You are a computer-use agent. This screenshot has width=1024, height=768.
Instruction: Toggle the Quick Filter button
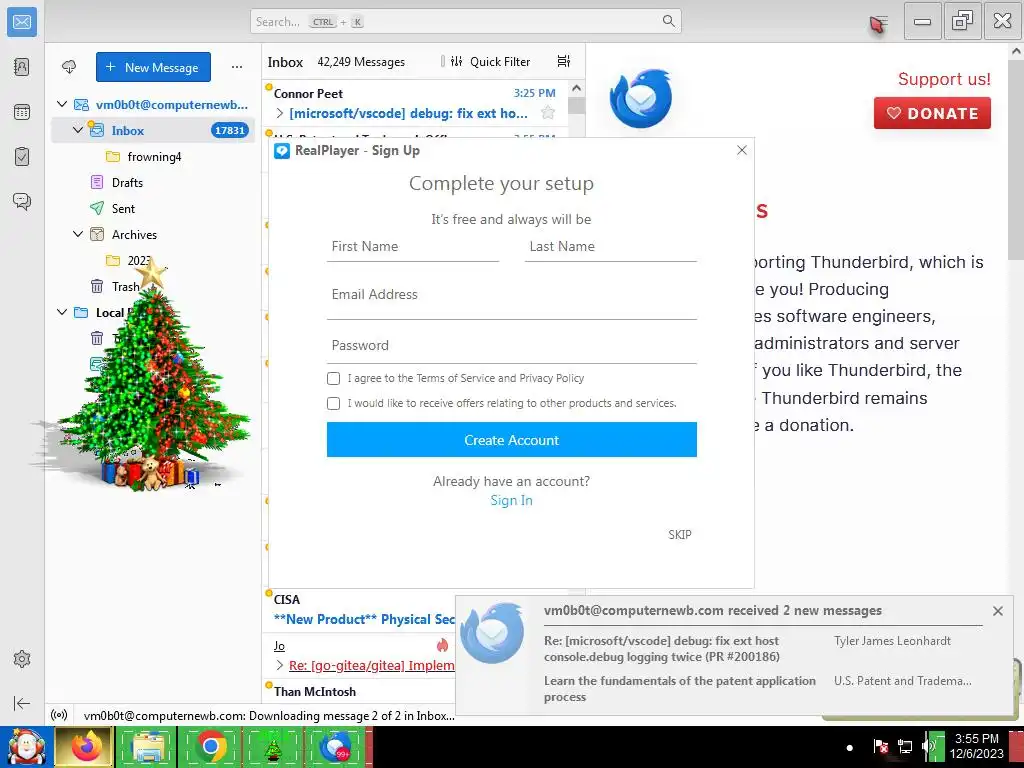point(490,61)
